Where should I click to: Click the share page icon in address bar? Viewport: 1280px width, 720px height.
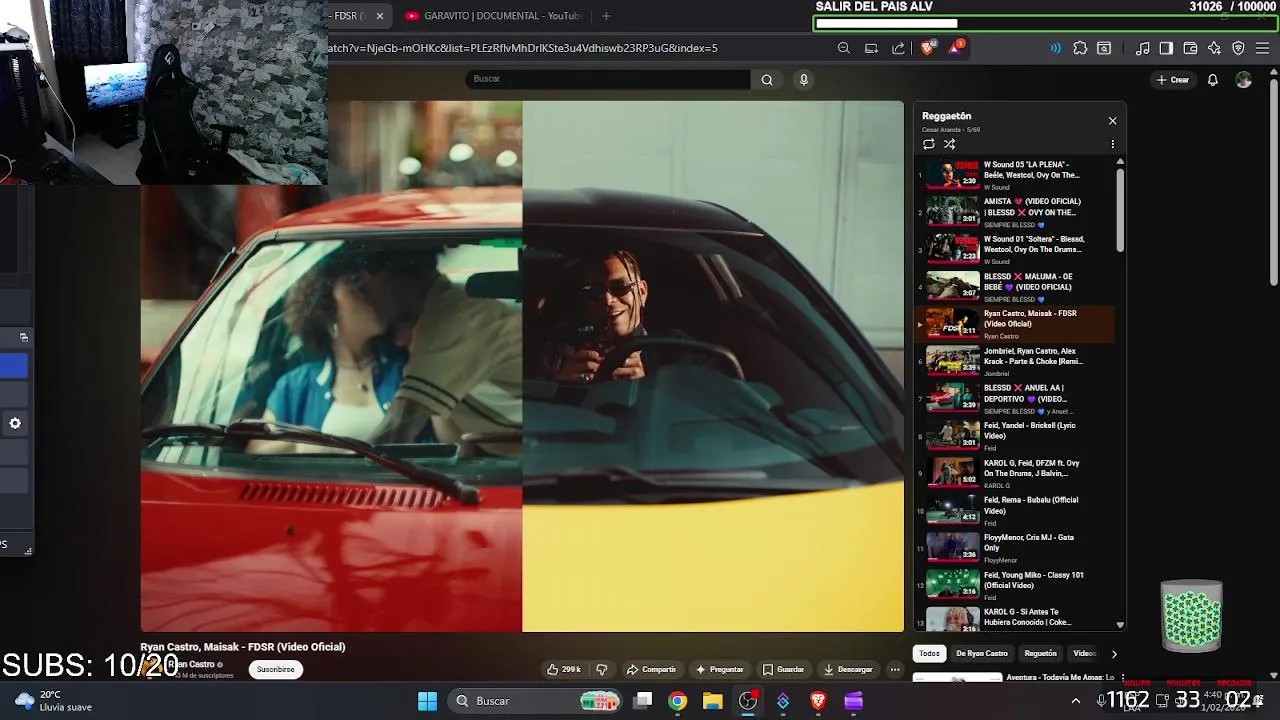[898, 48]
